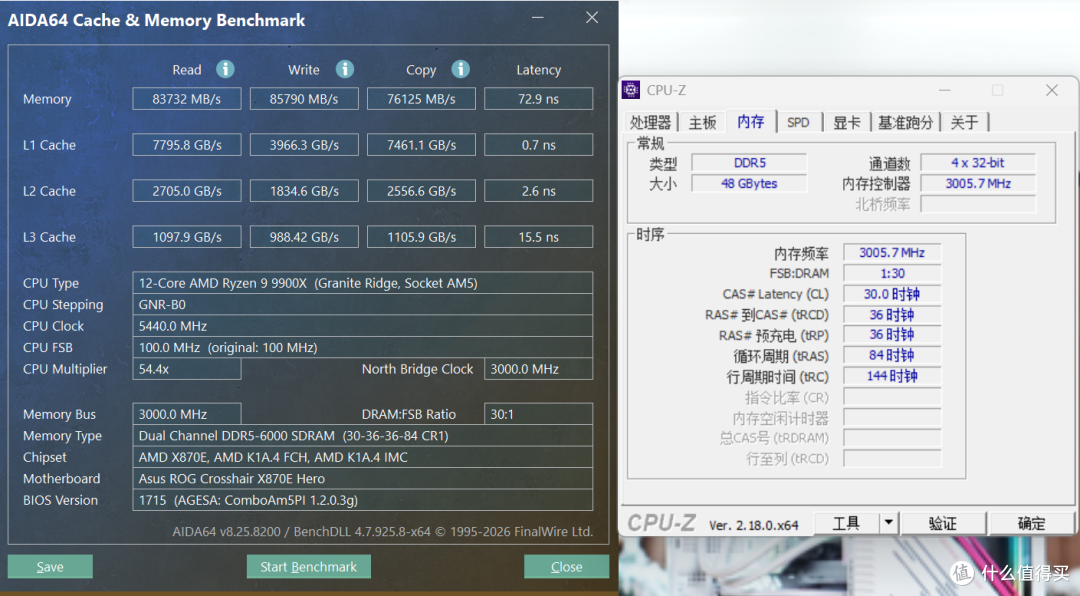Open the SPD tab in CPU-Z
Image resolution: width=1080 pixels, height=596 pixels.
pyautogui.click(x=798, y=122)
